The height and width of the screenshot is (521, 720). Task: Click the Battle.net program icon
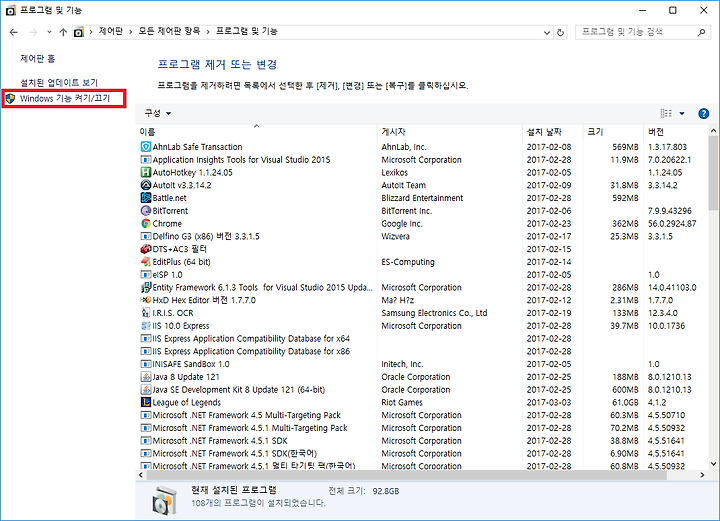point(146,198)
